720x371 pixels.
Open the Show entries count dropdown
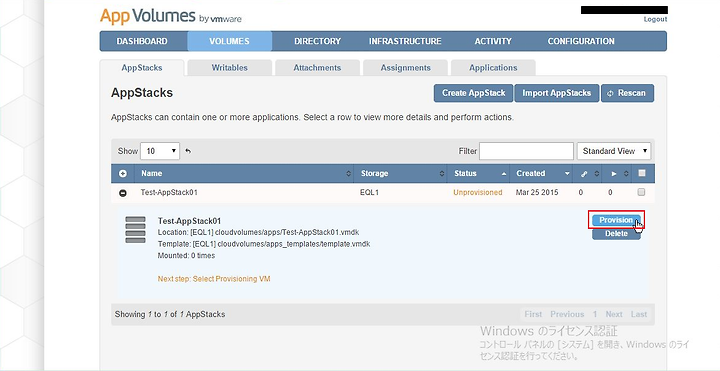[160, 151]
